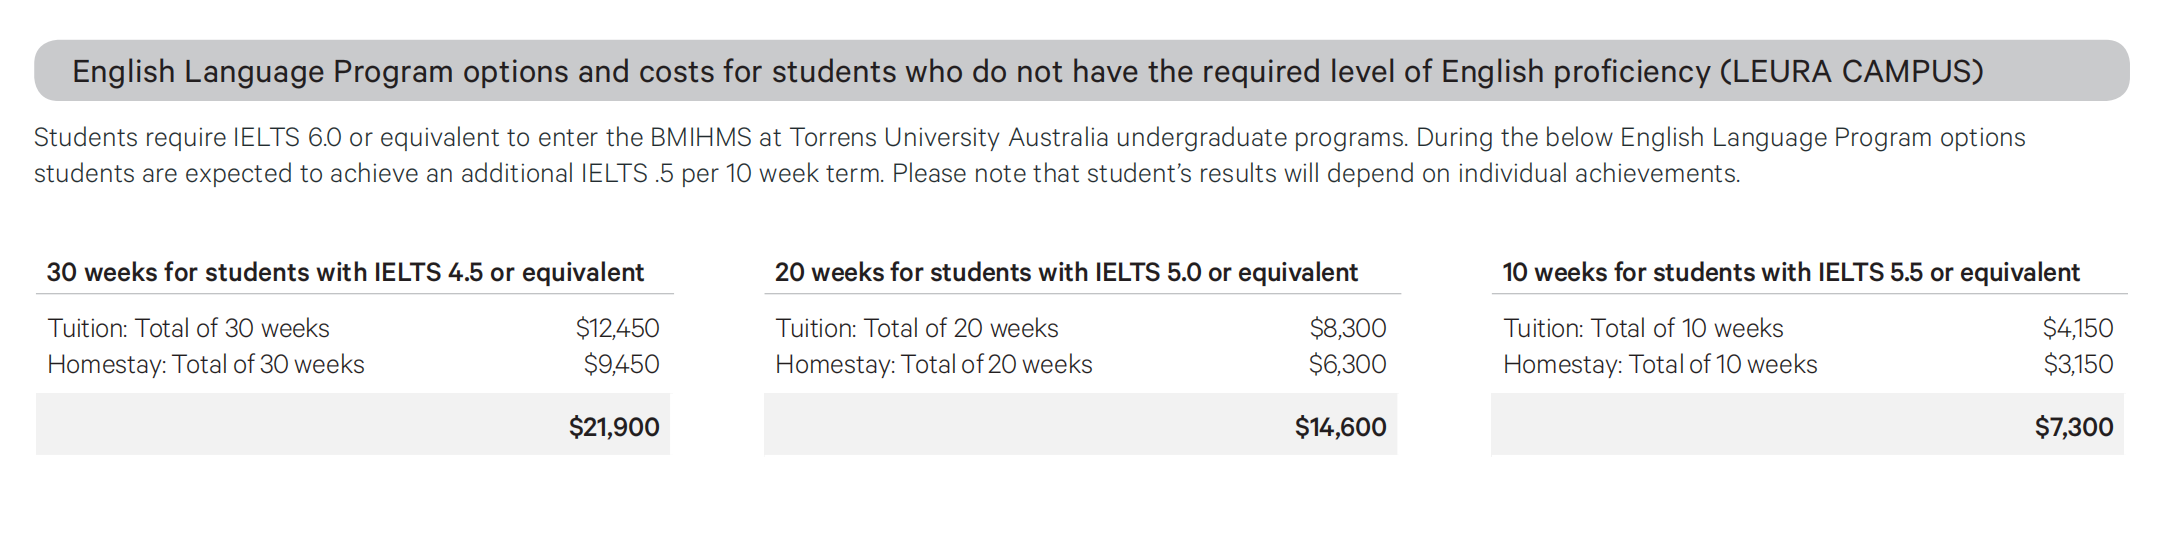Image resolution: width=2158 pixels, height=540 pixels.
Task: Click the $7,300 total amount
Action: (x=2073, y=427)
